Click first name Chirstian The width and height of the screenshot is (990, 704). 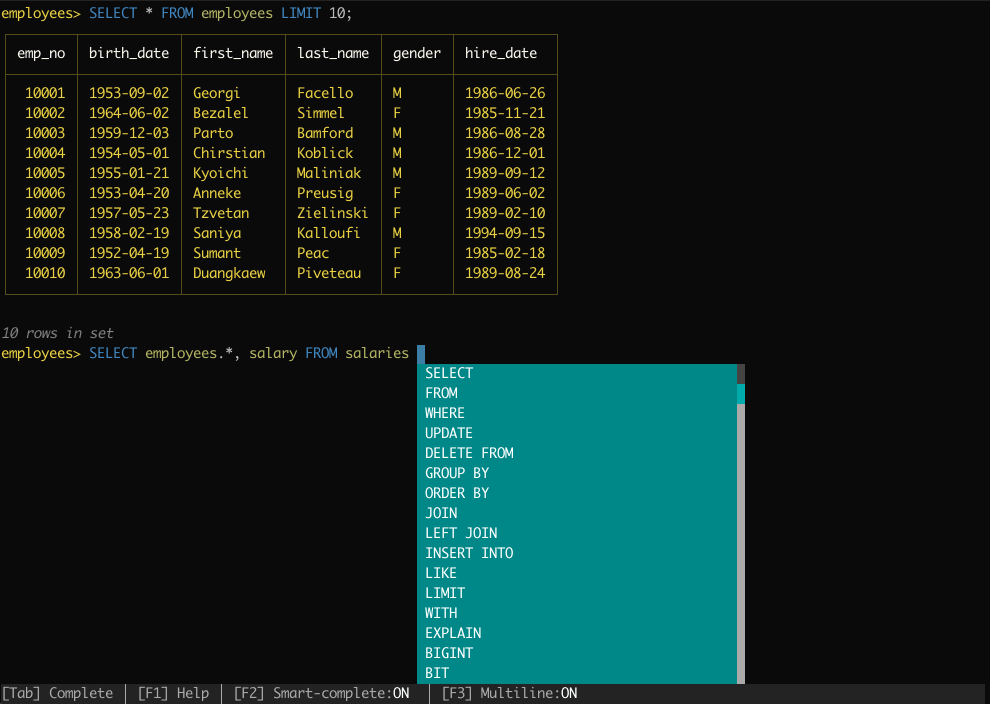pos(229,153)
